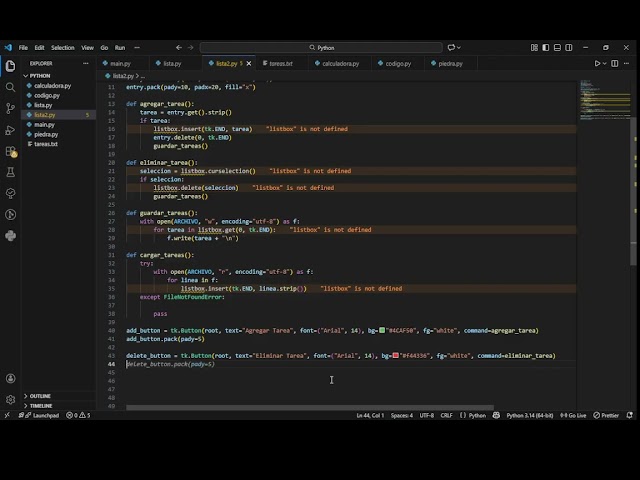Close the lista2.py tab
This screenshot has width=640, height=480.
click(249, 63)
